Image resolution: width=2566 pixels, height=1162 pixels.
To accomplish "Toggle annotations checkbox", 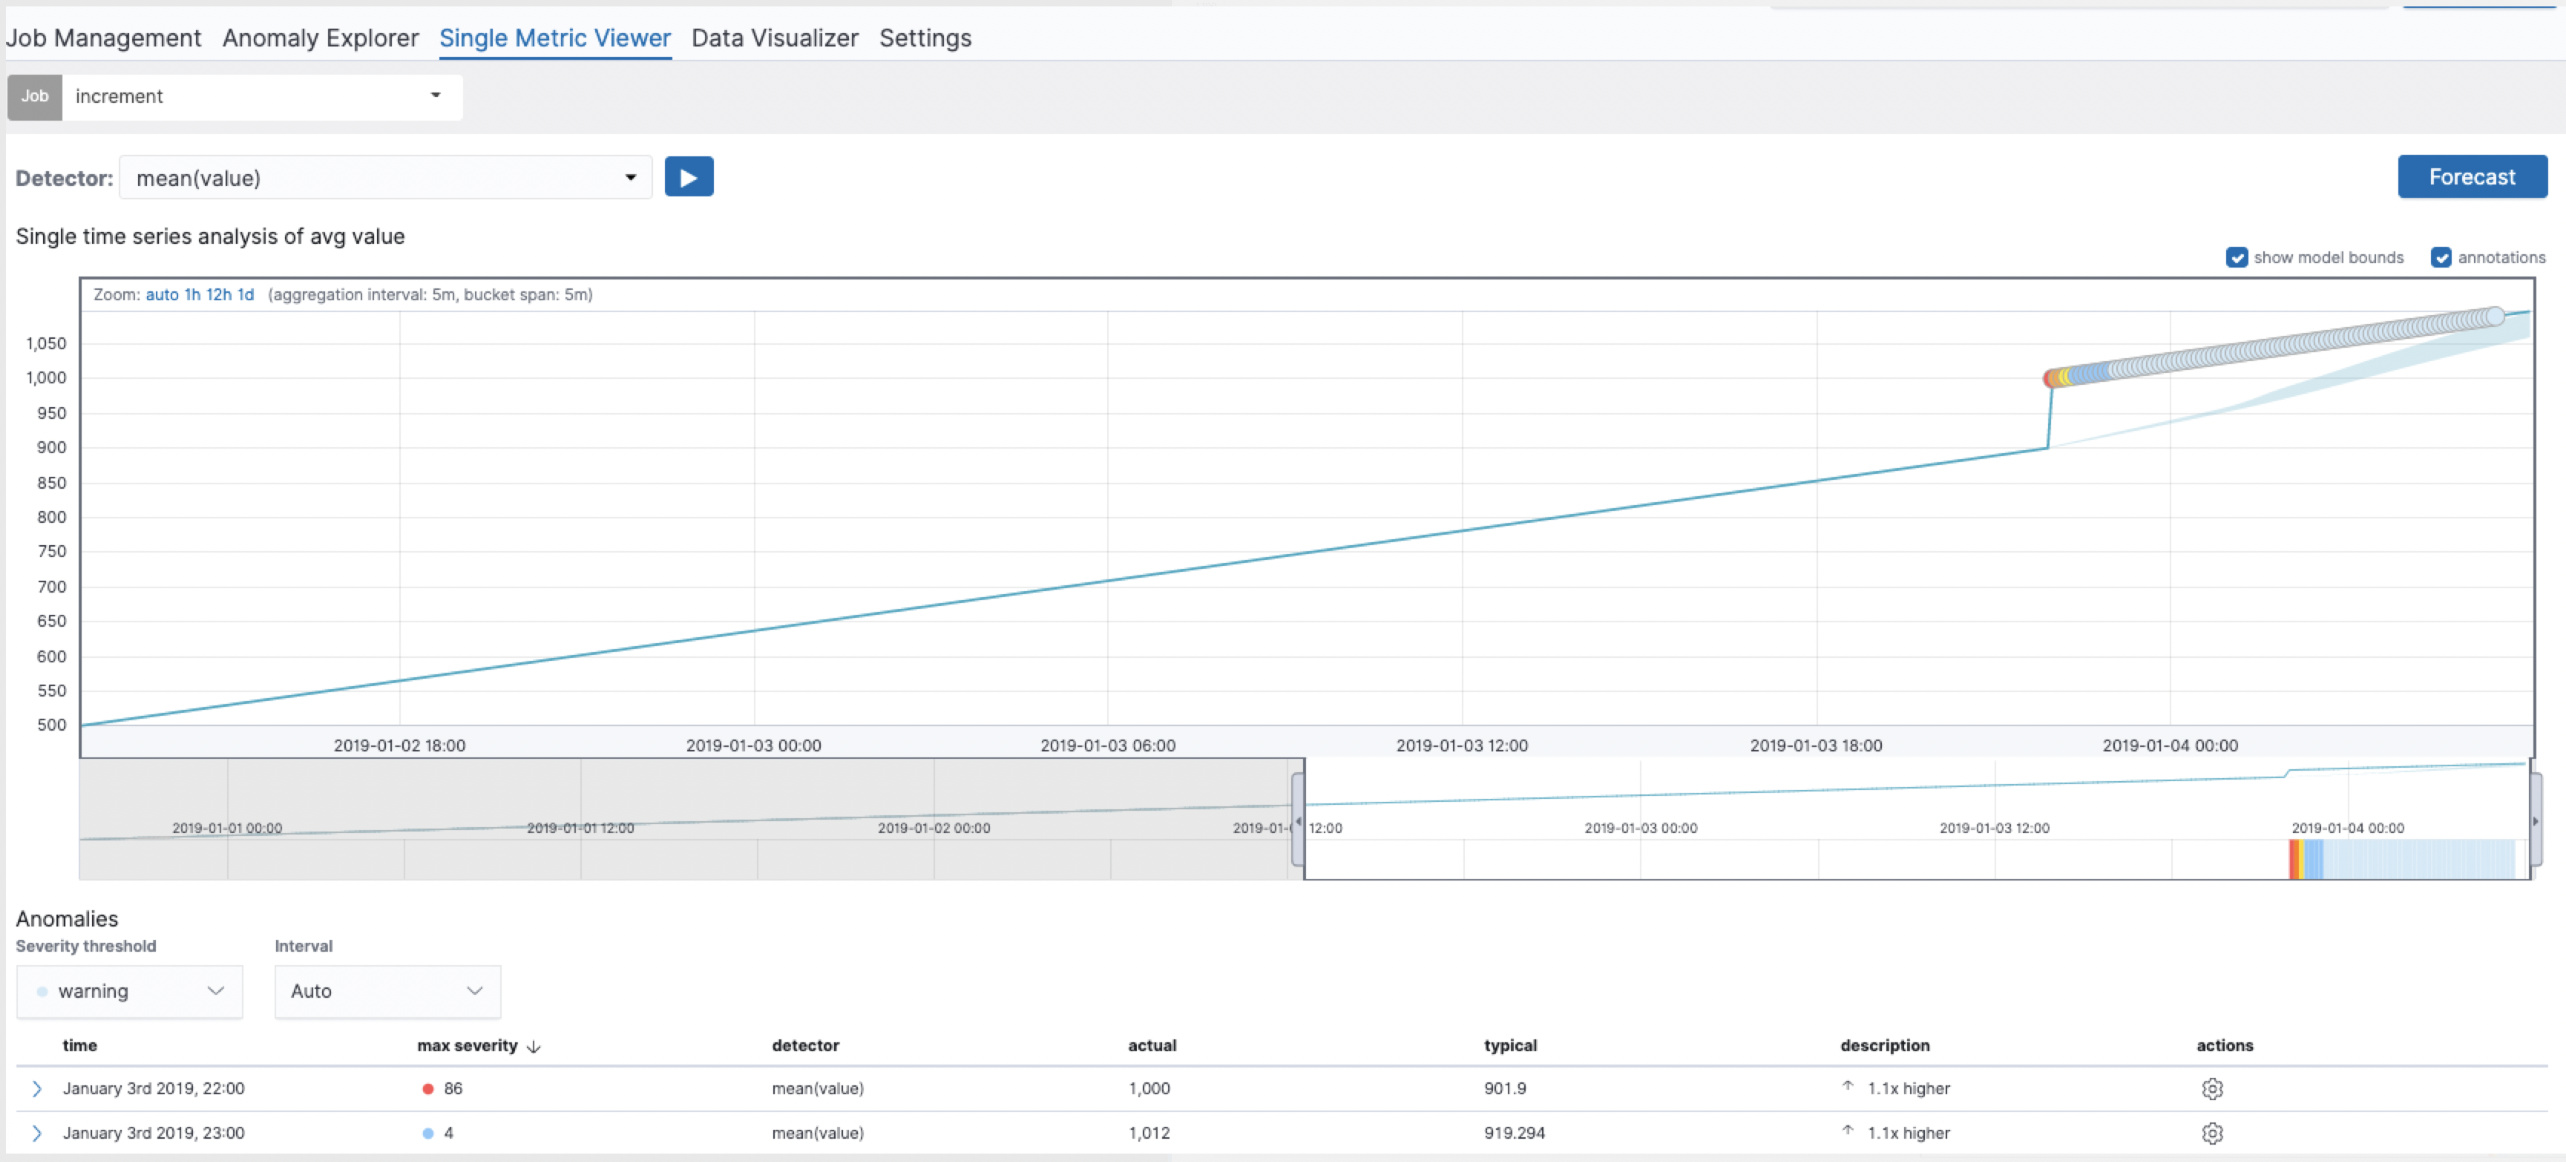I will click(x=2441, y=257).
